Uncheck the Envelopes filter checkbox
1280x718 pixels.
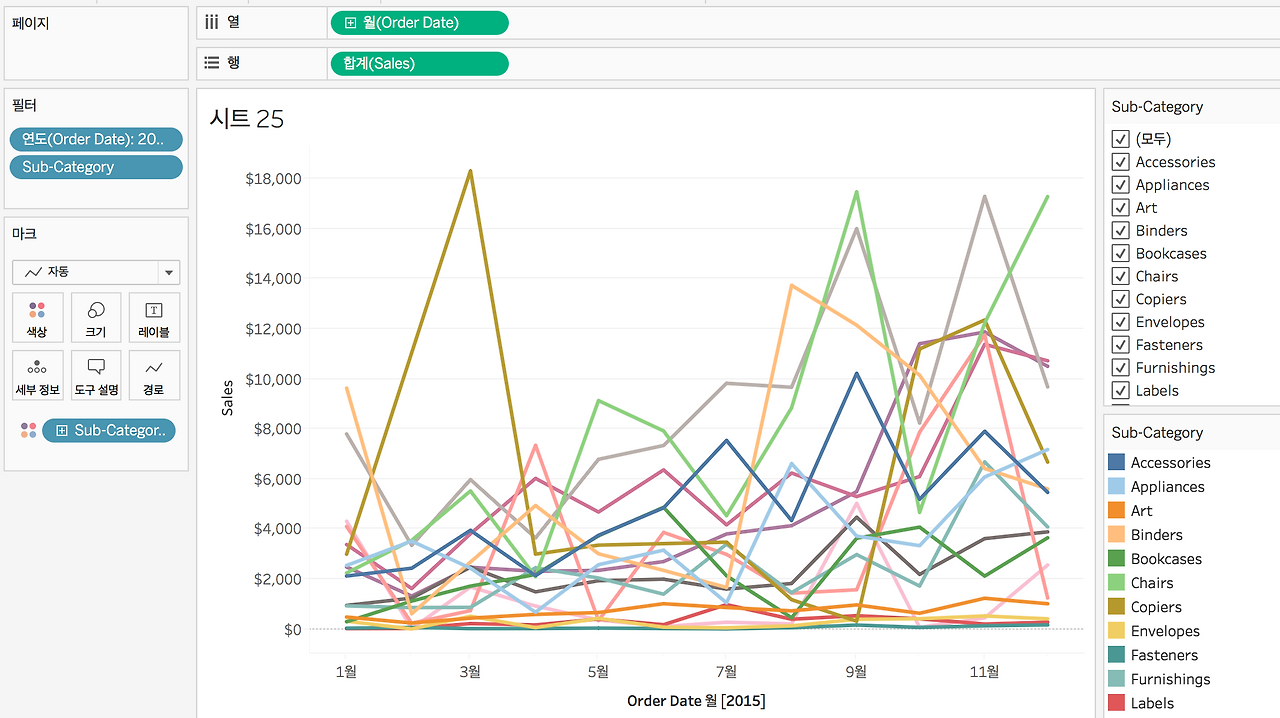pos(1121,322)
